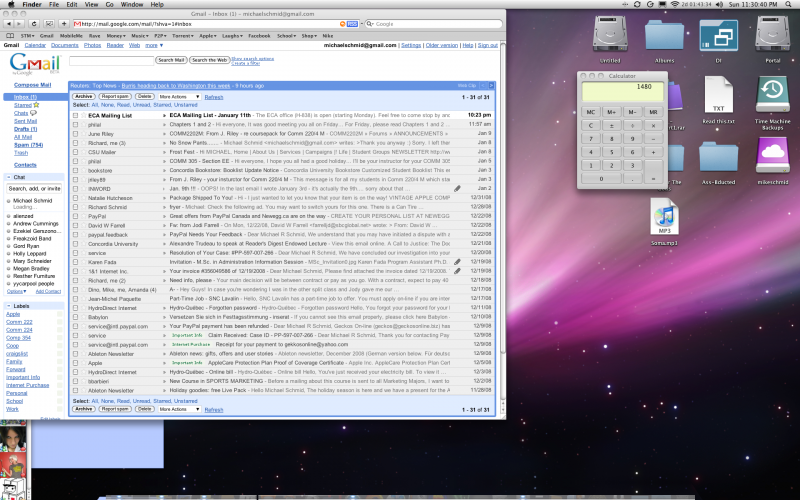800x500 pixels.
Task: Open the Money bookmarks dropdown
Action: pos(116,36)
